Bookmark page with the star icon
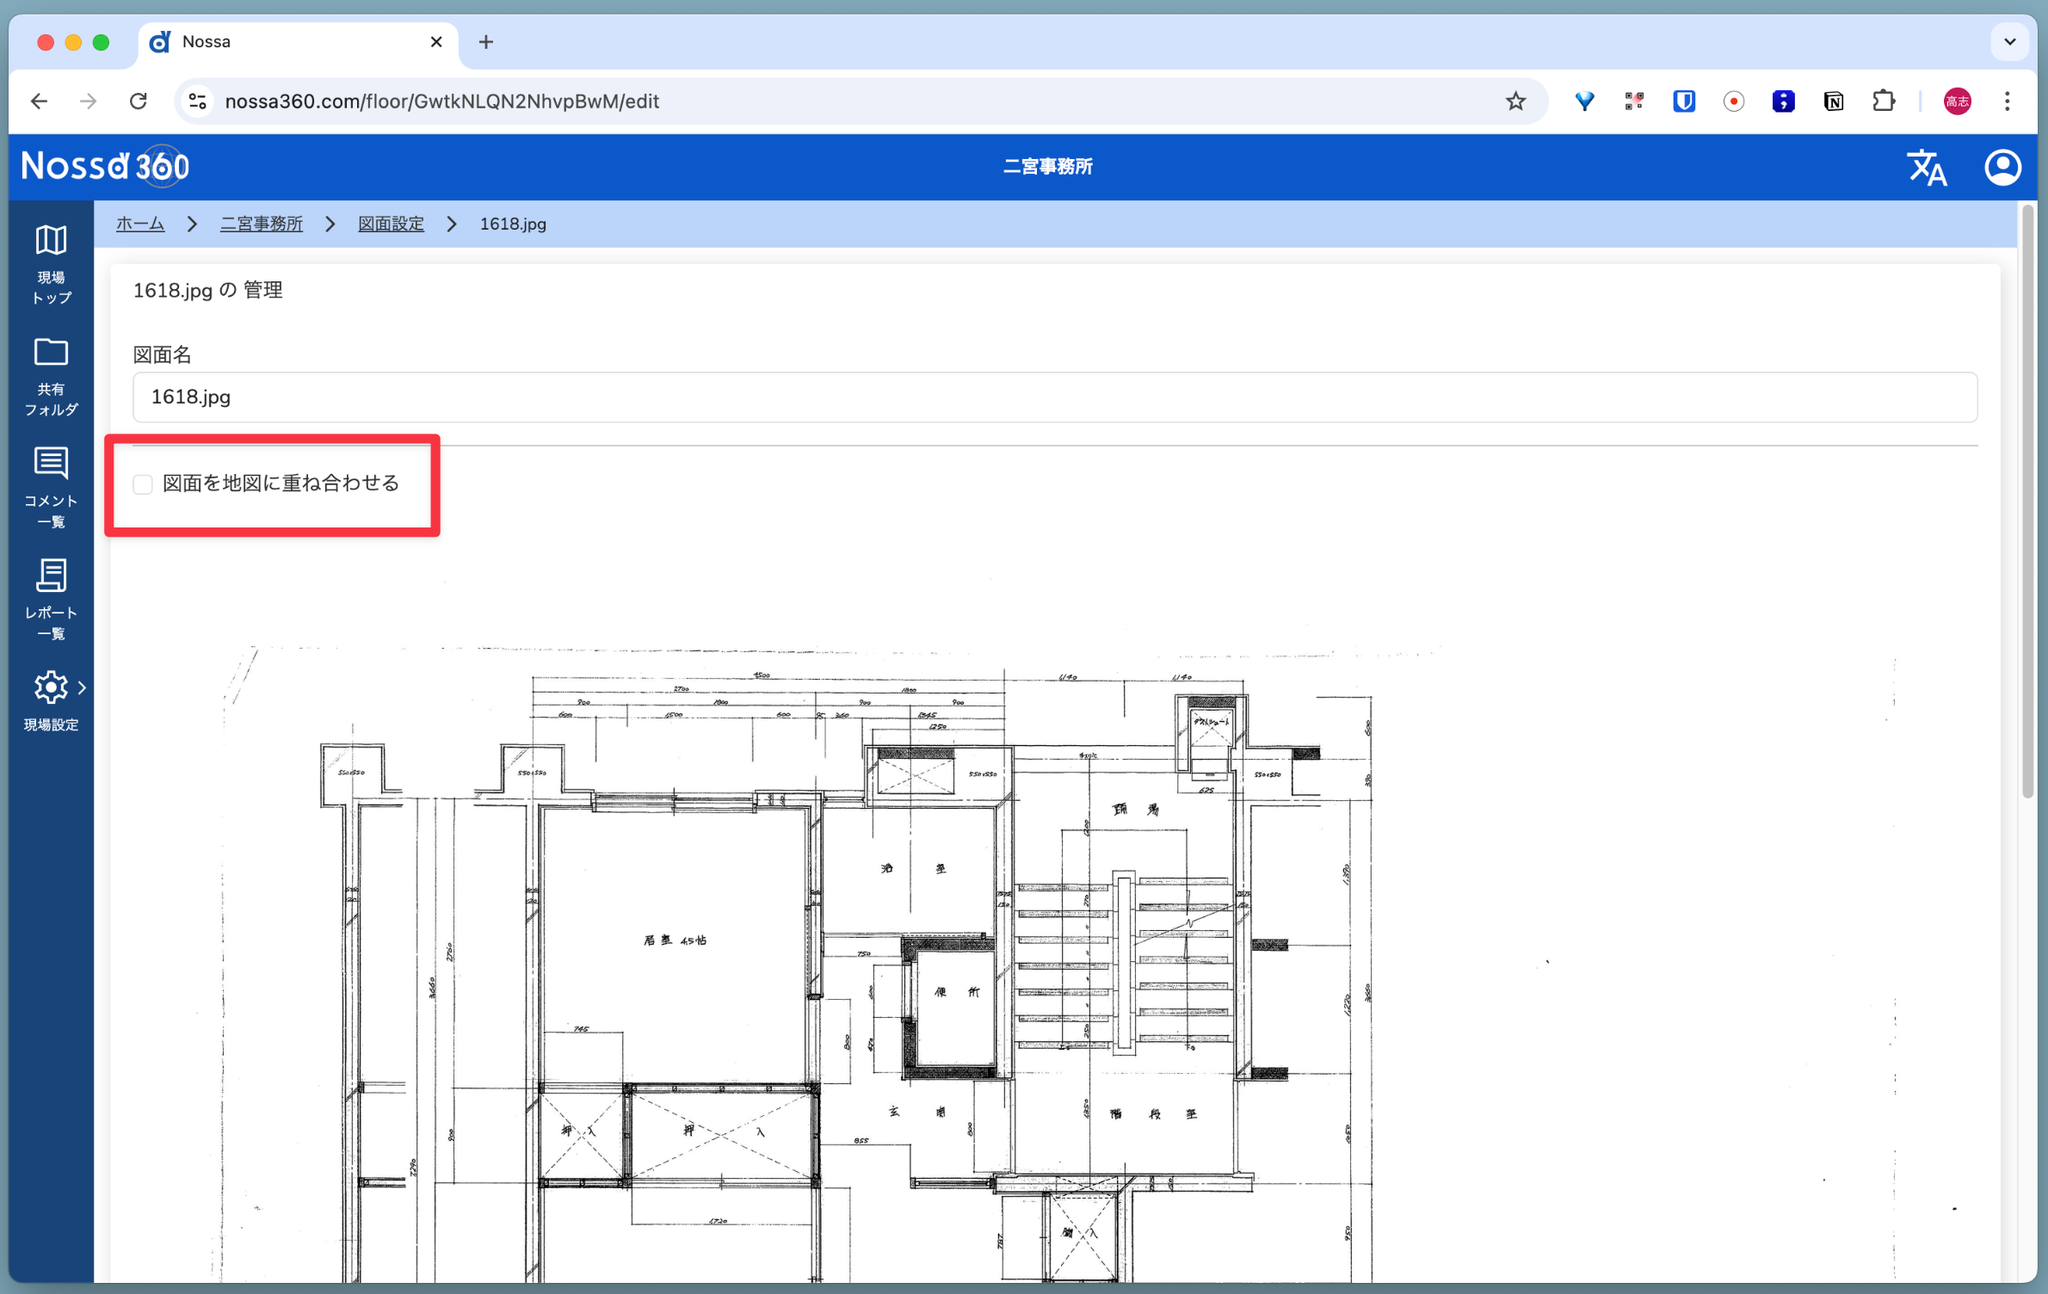This screenshot has width=2048, height=1294. [x=1515, y=101]
